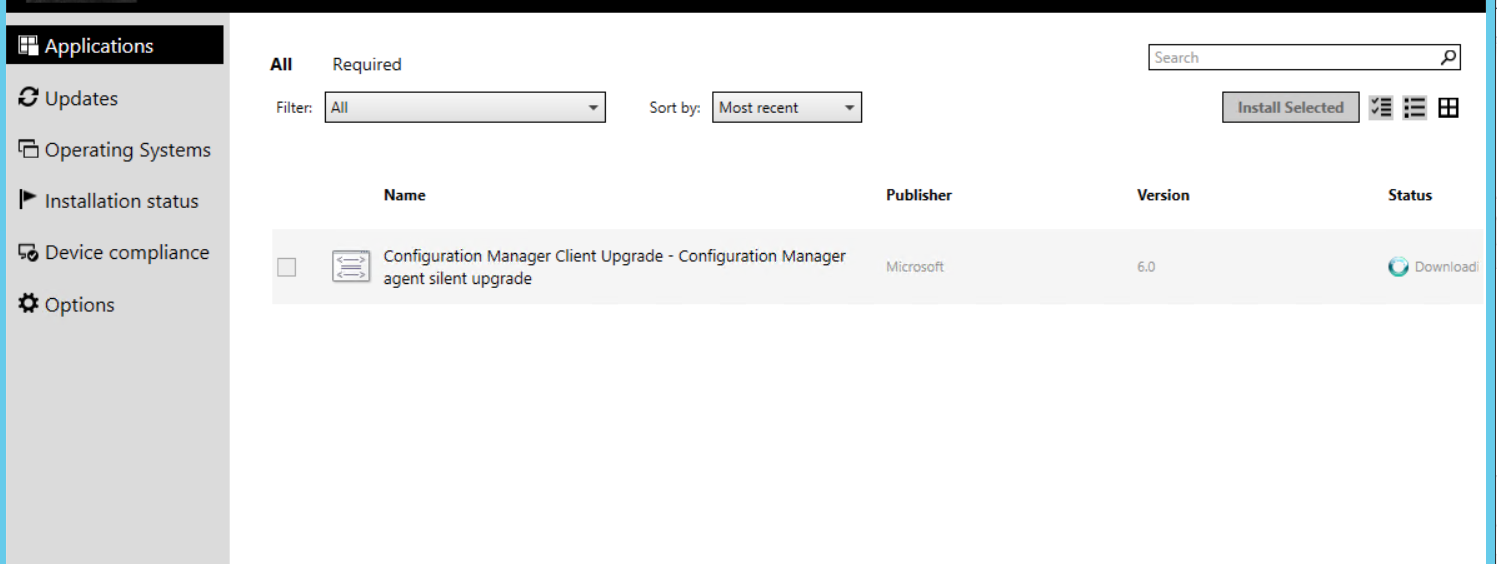Click the Microsoft publisher cell
The width and height of the screenshot is (1497, 564).
pos(915,267)
